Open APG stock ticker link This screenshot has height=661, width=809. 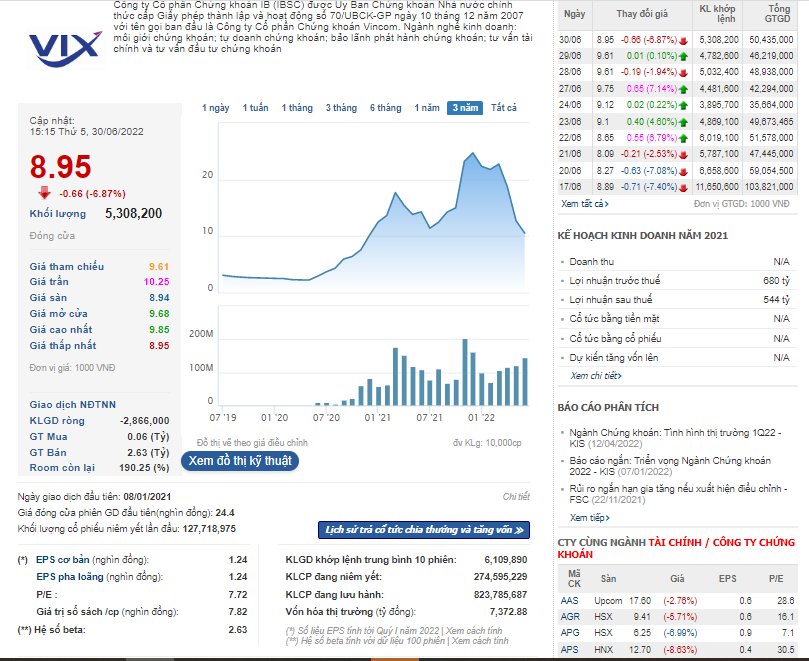[x=570, y=633]
